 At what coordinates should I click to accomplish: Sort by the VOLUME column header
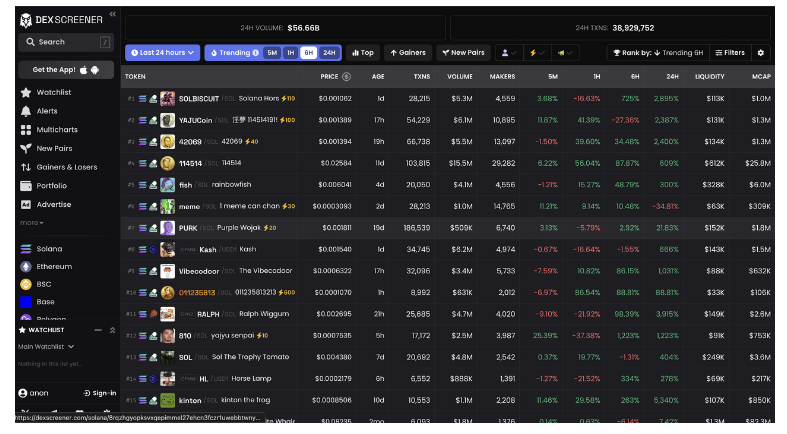[460, 77]
